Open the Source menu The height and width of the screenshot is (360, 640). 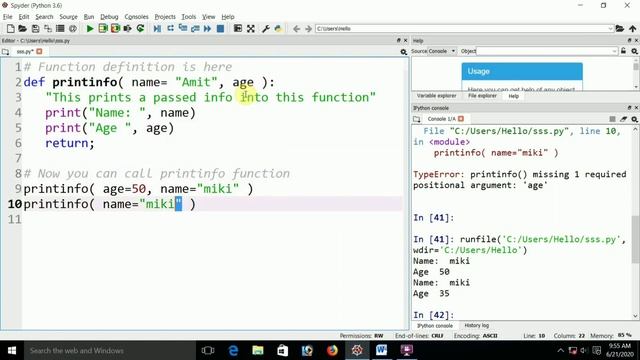pyautogui.click(x=68, y=17)
